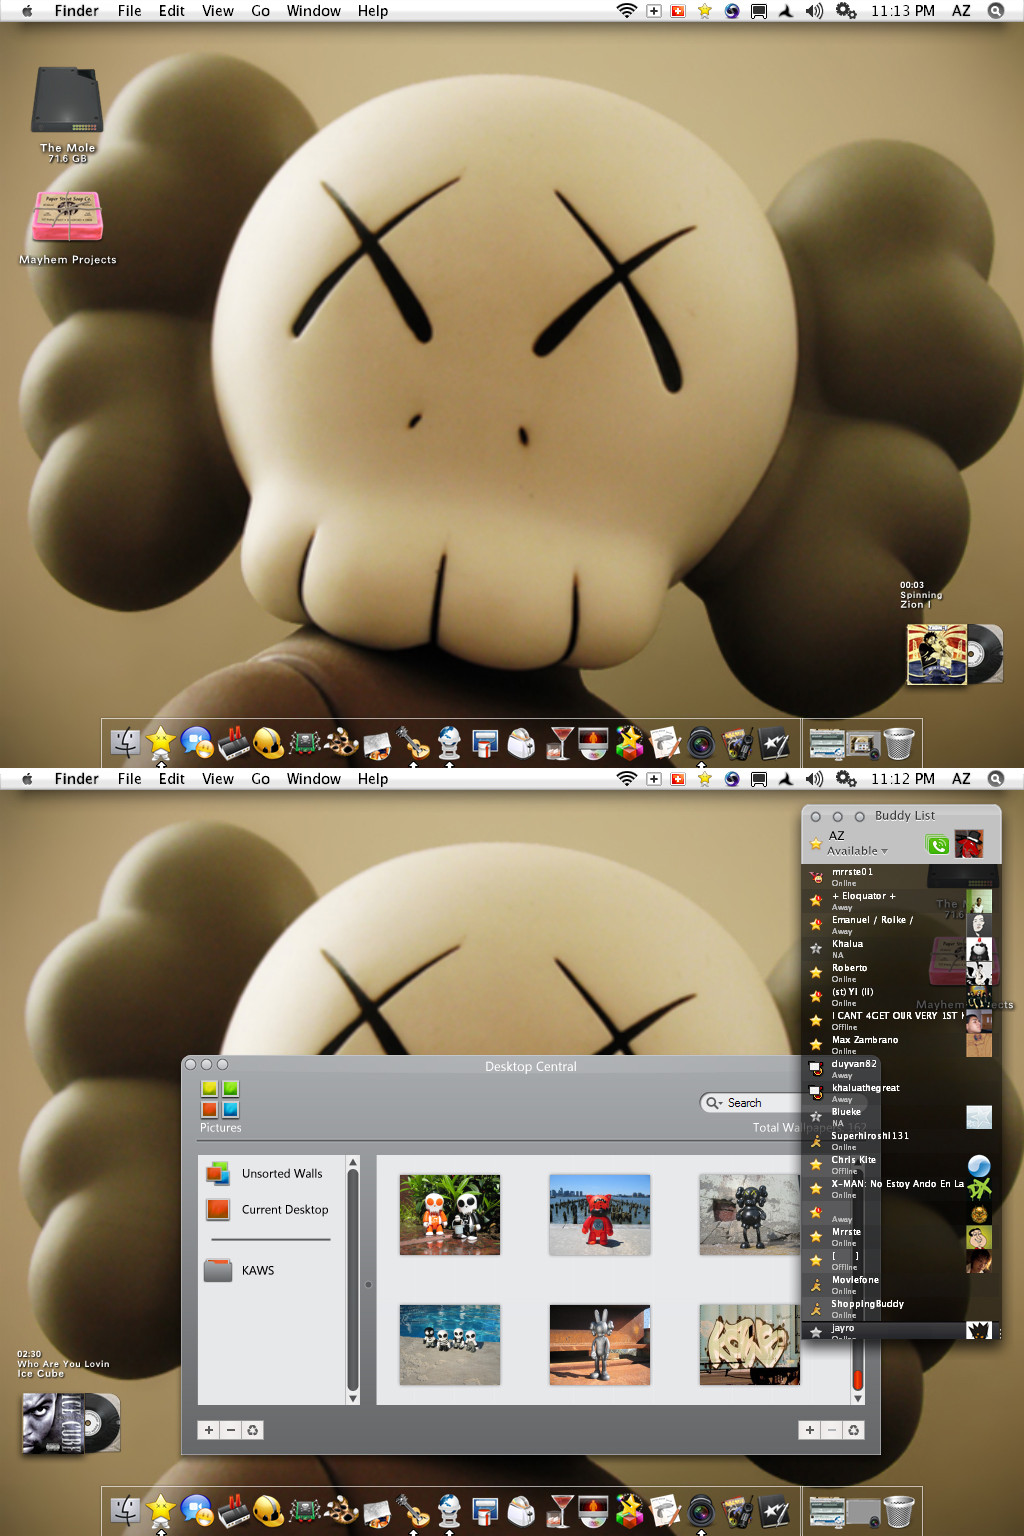Click AZ's red buddy avatar in Buddy List
Screen dimensions: 1024x1536
point(969,844)
